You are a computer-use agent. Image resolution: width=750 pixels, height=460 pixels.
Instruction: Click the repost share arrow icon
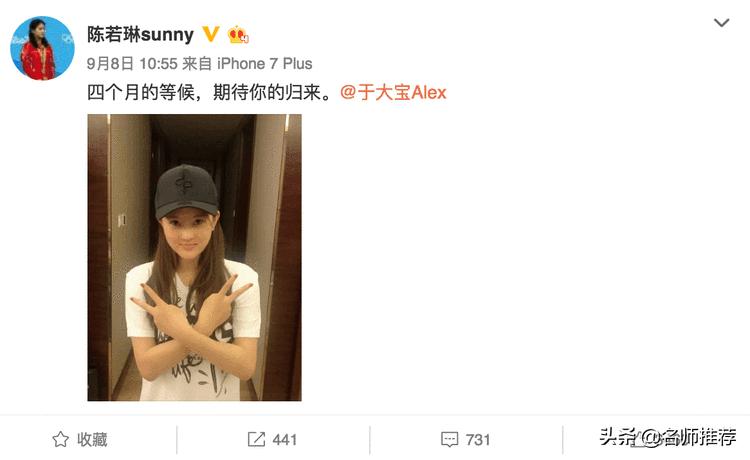(x=256, y=439)
